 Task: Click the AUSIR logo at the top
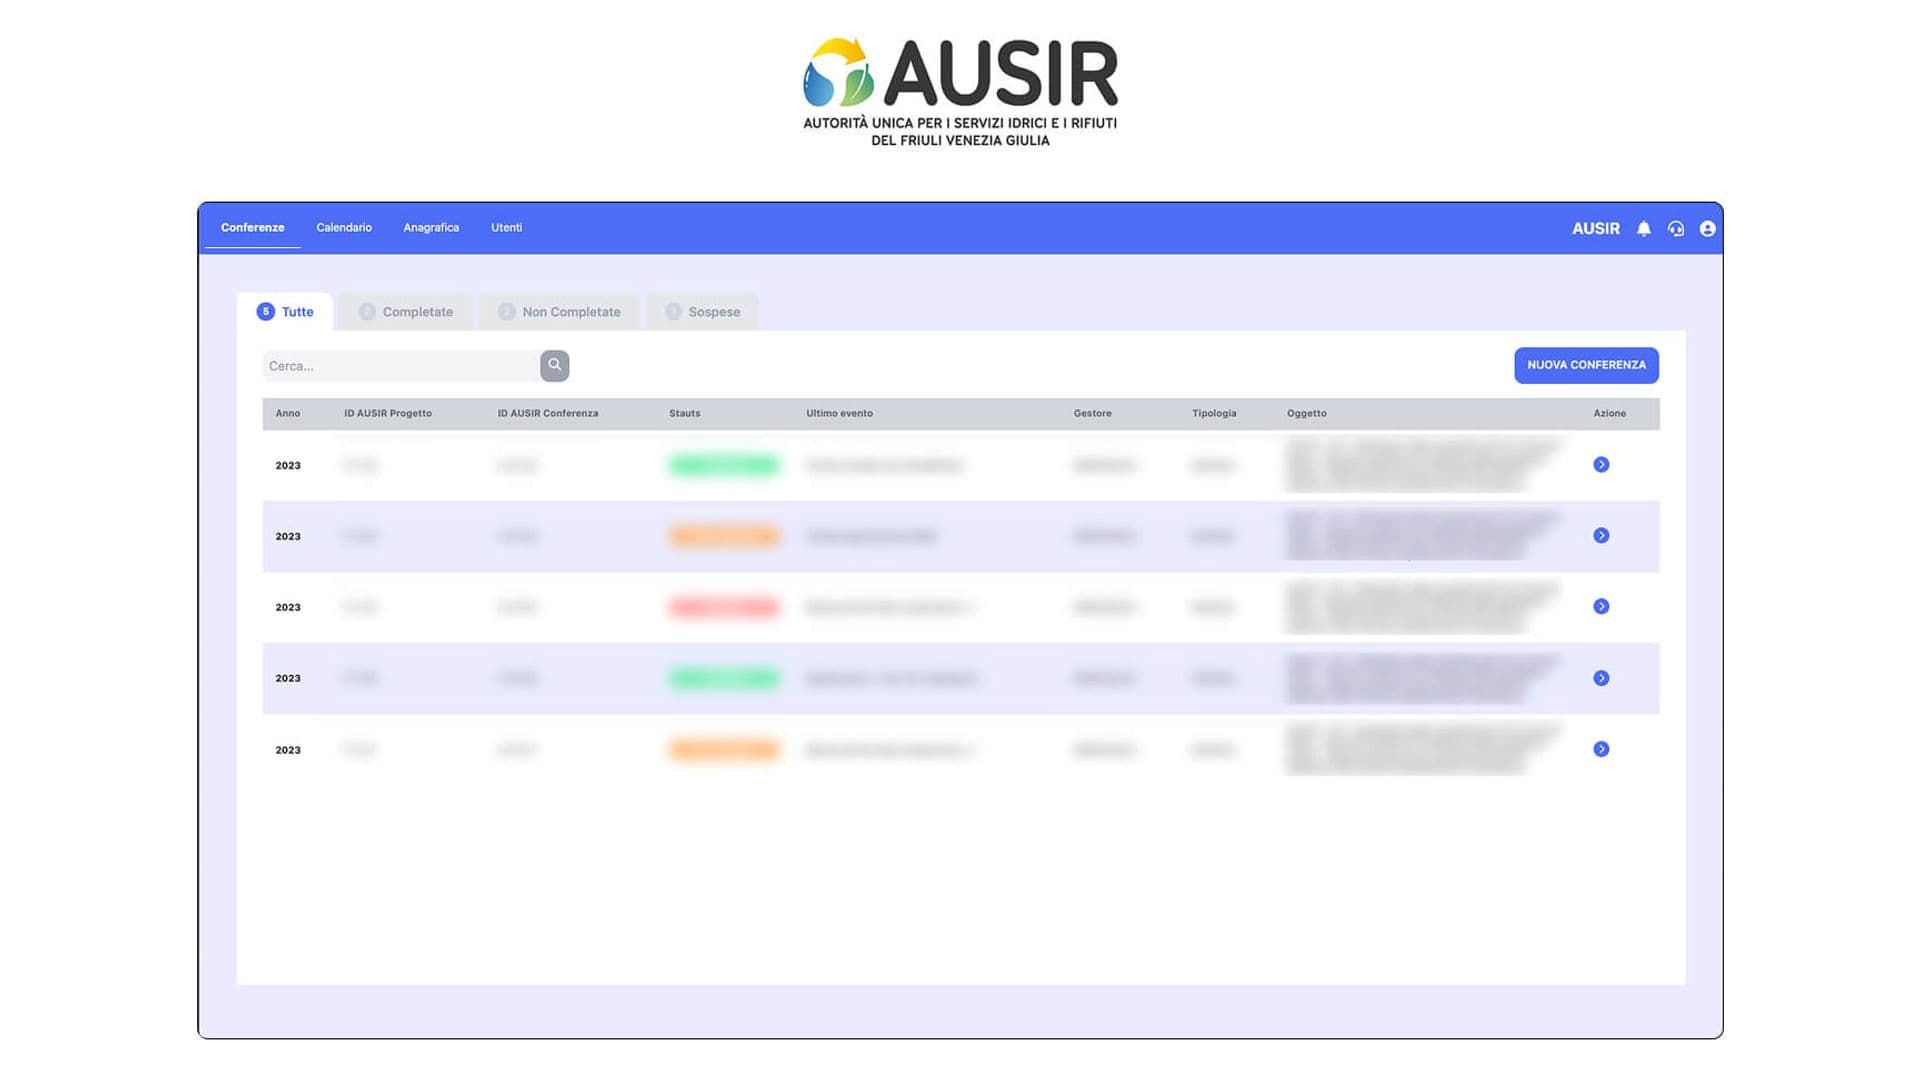click(960, 92)
